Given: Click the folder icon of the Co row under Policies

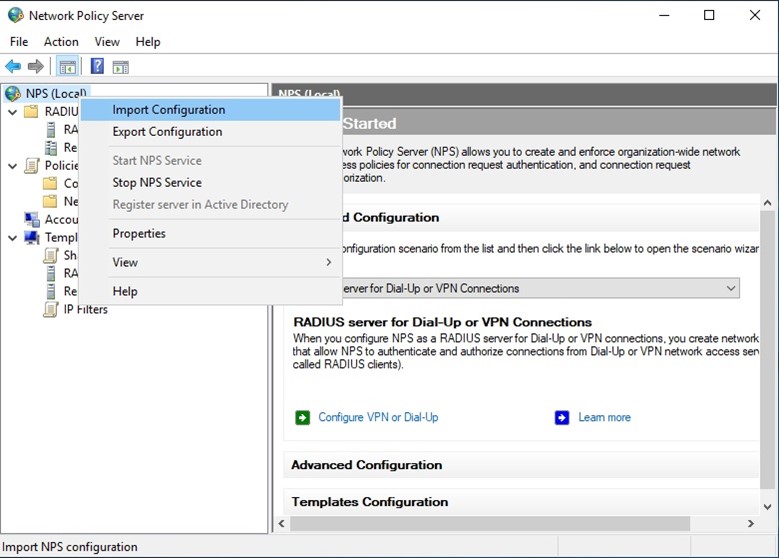Looking at the screenshot, I should 50,183.
